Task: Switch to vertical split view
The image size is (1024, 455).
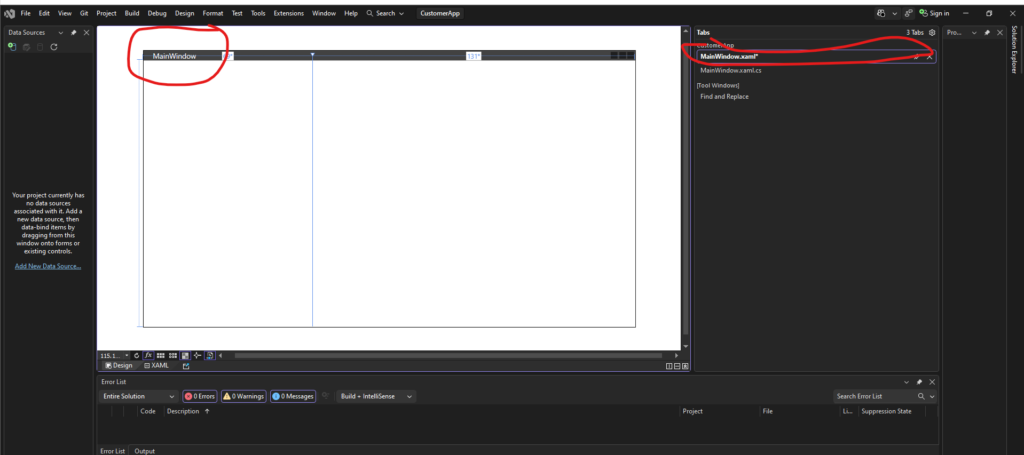Action: coord(669,366)
